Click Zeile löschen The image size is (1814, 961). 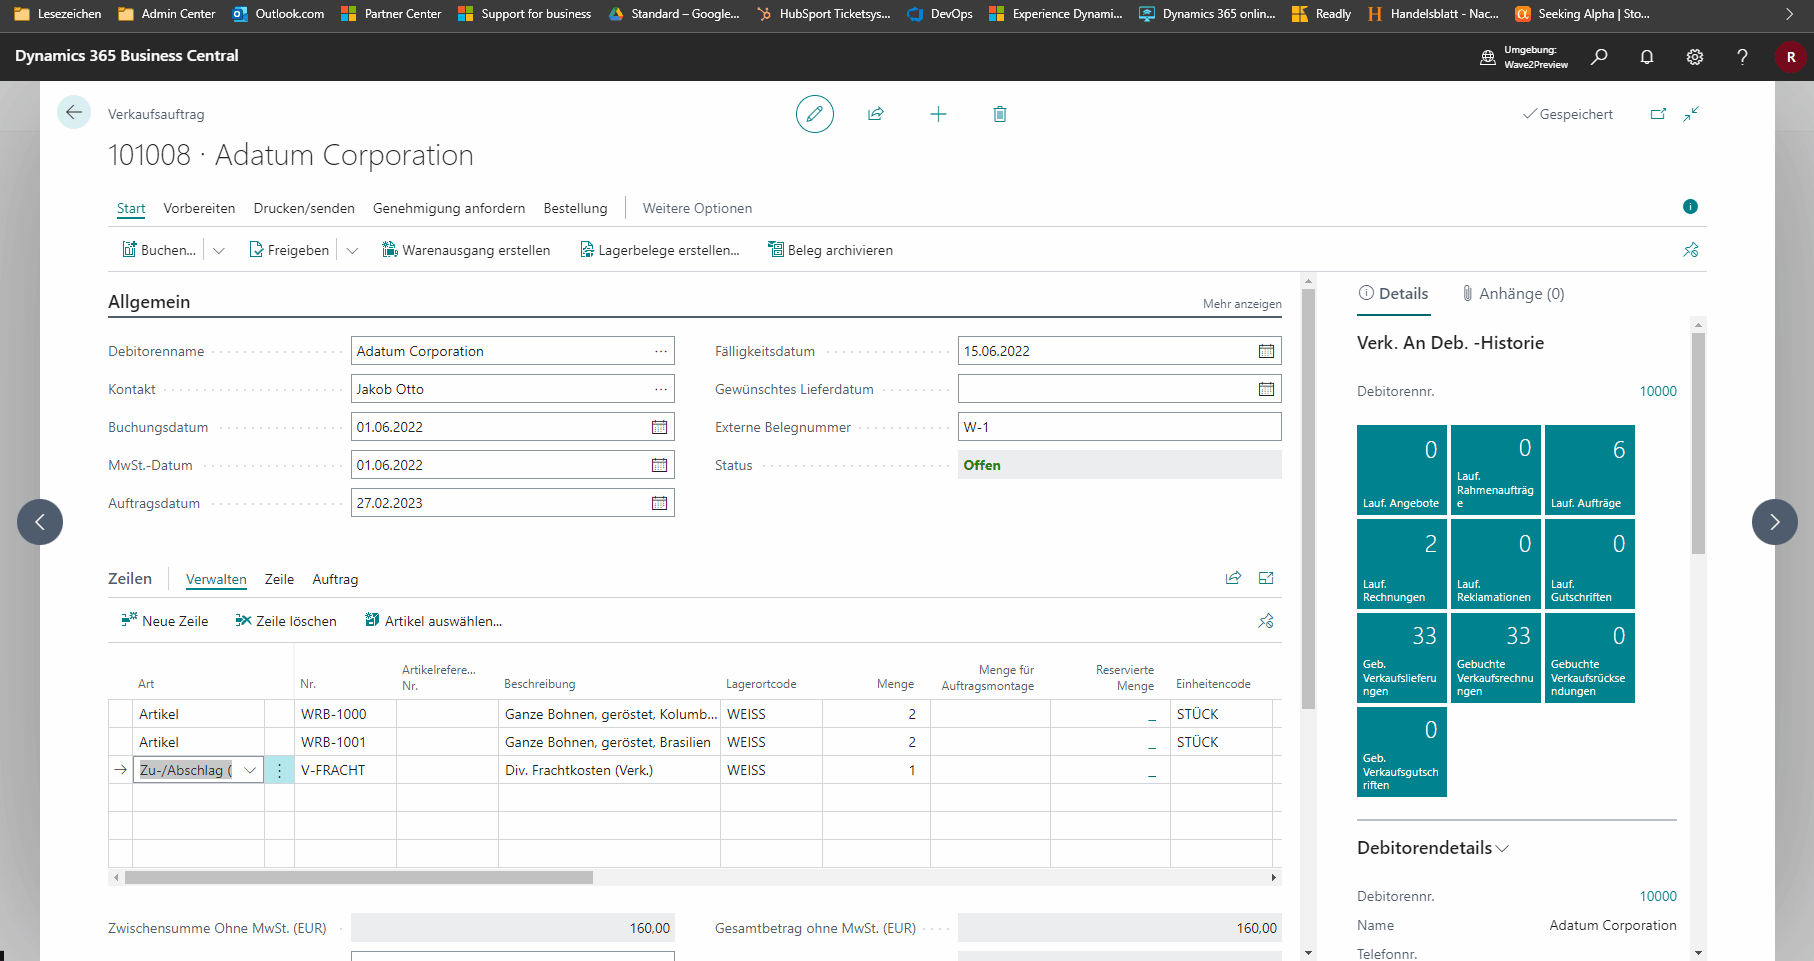pos(286,621)
